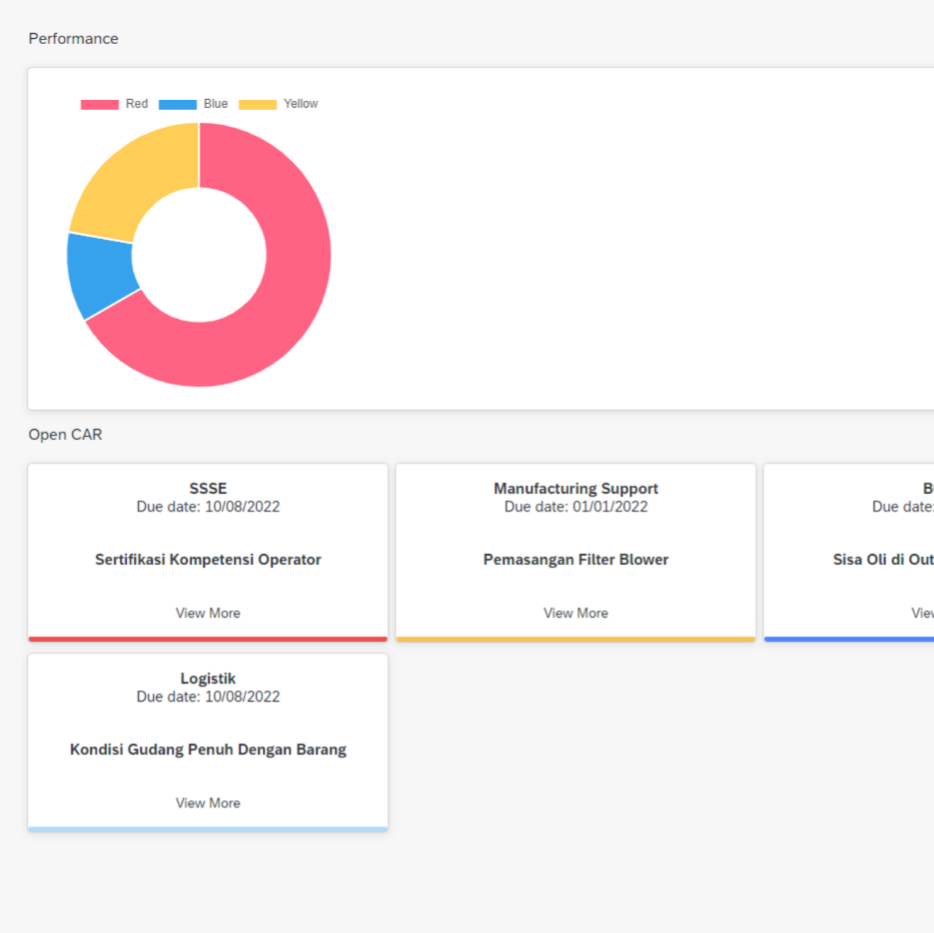
Task: Toggle the Blue legend item
Action: tap(193, 104)
